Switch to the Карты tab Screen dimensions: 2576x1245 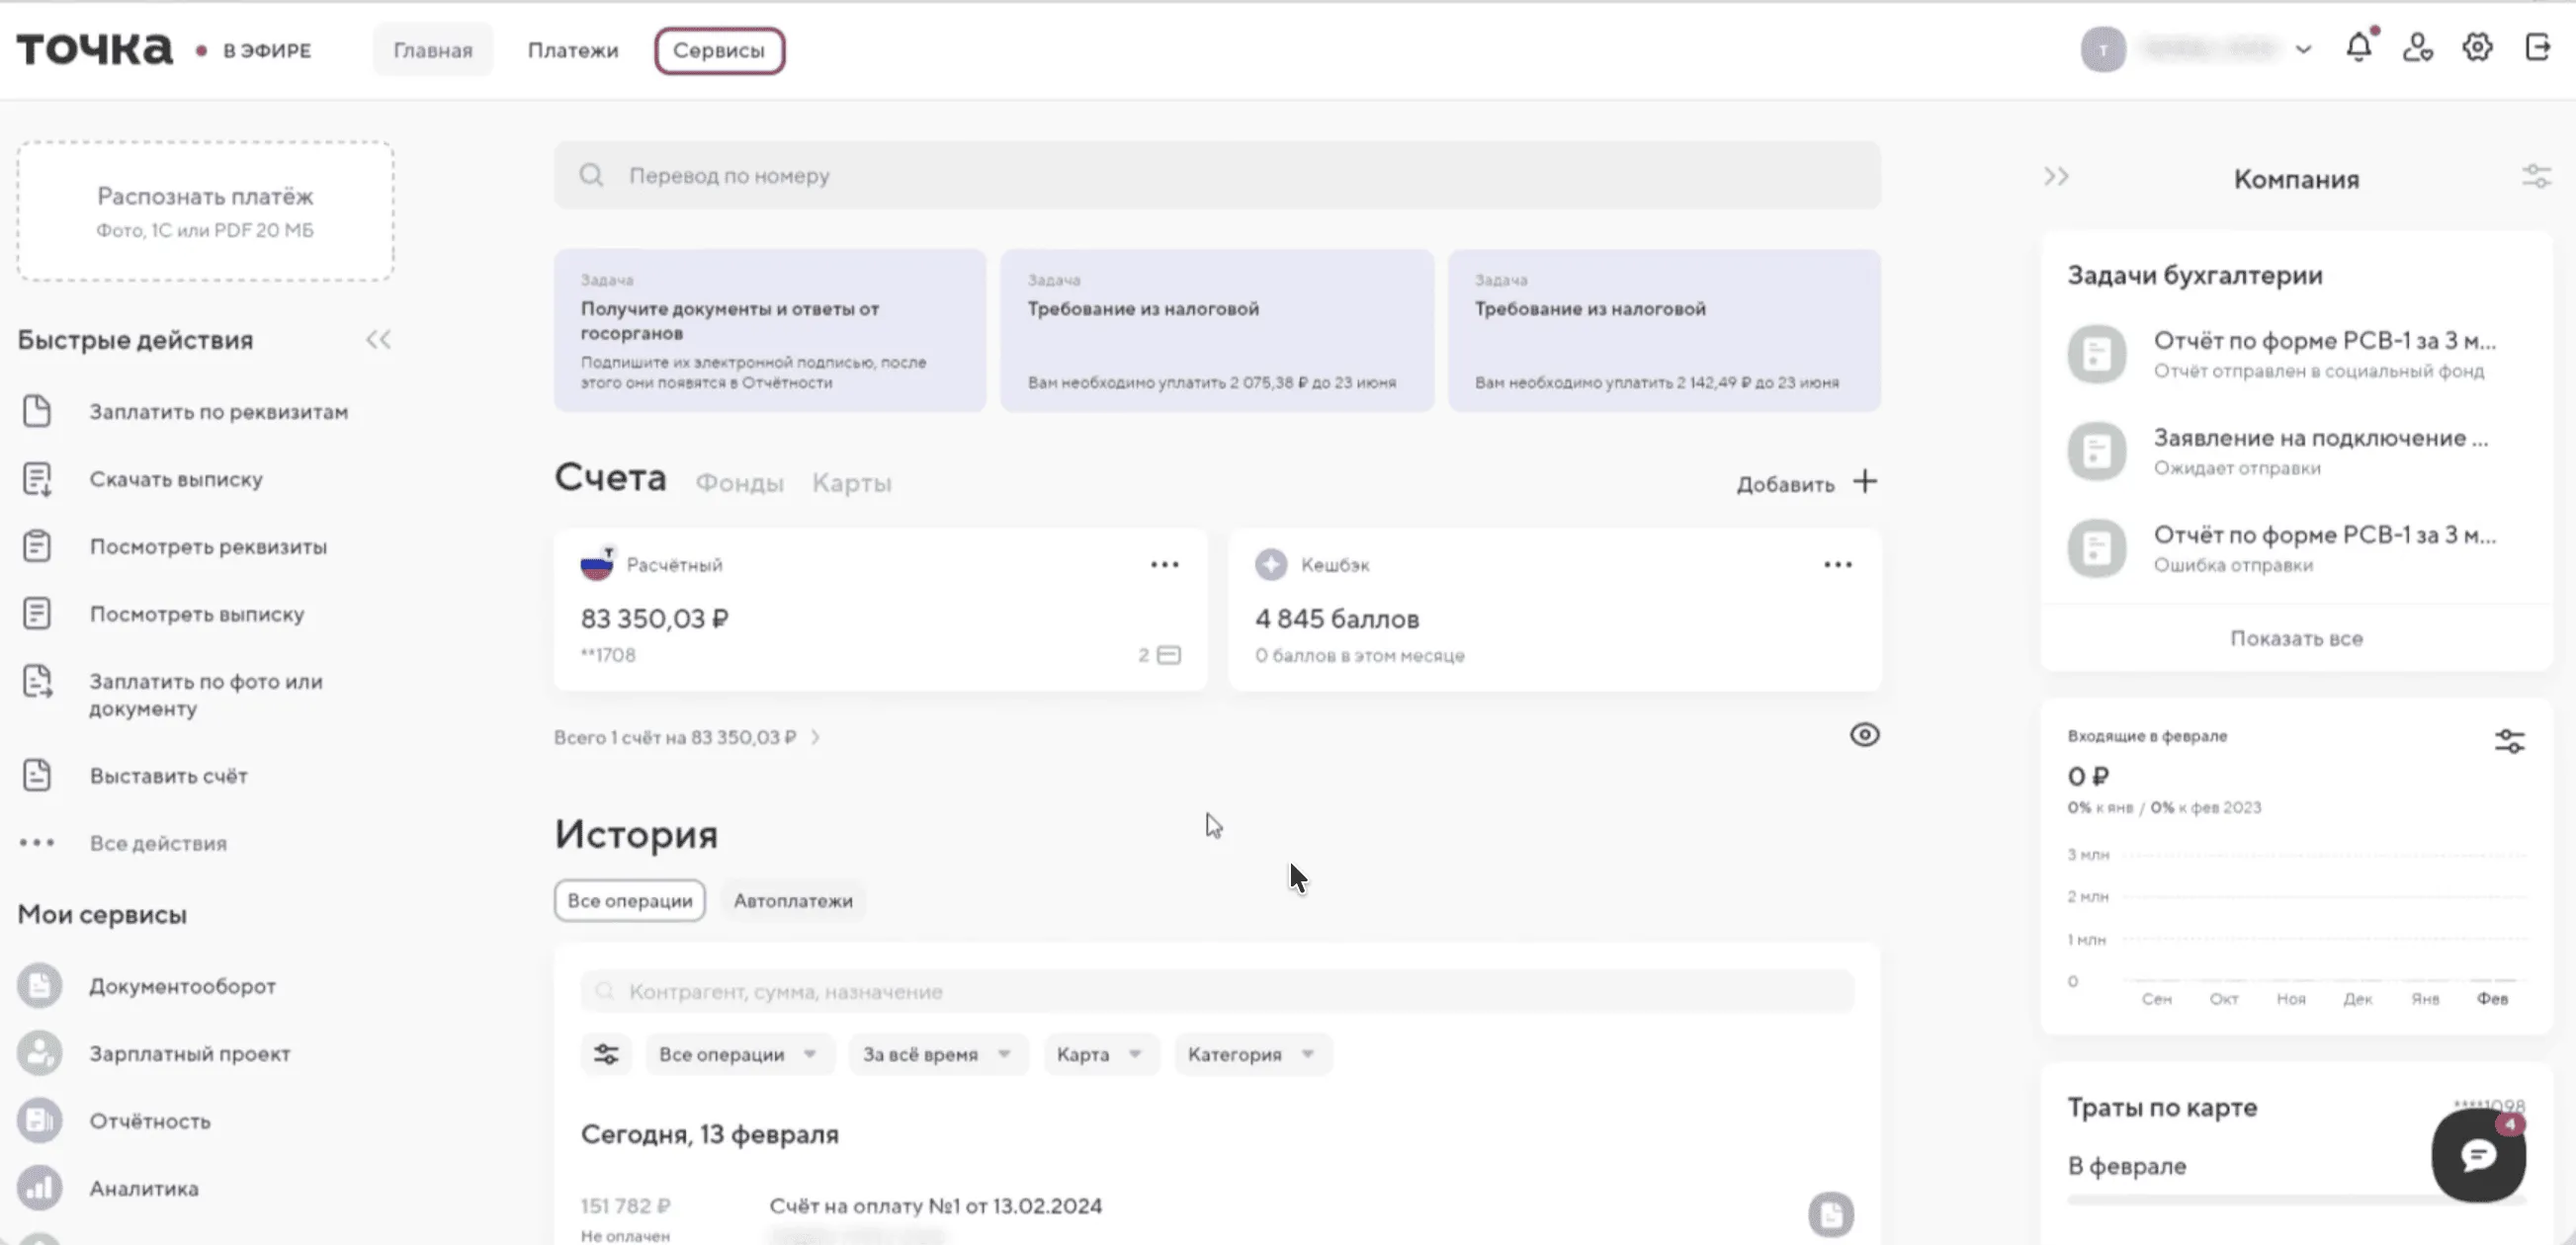(x=851, y=483)
